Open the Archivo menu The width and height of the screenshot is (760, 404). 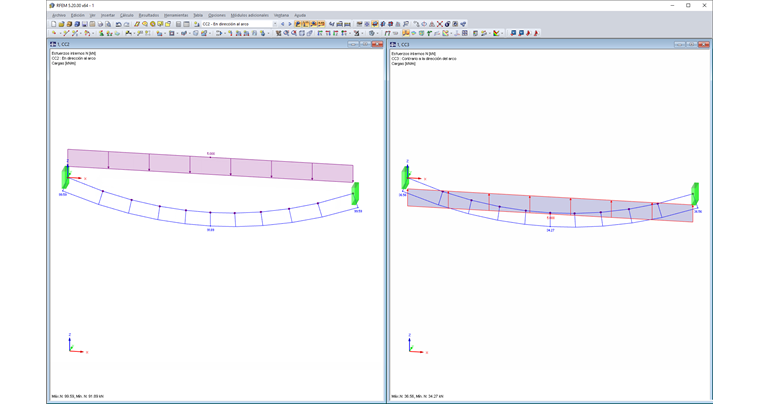click(59, 15)
